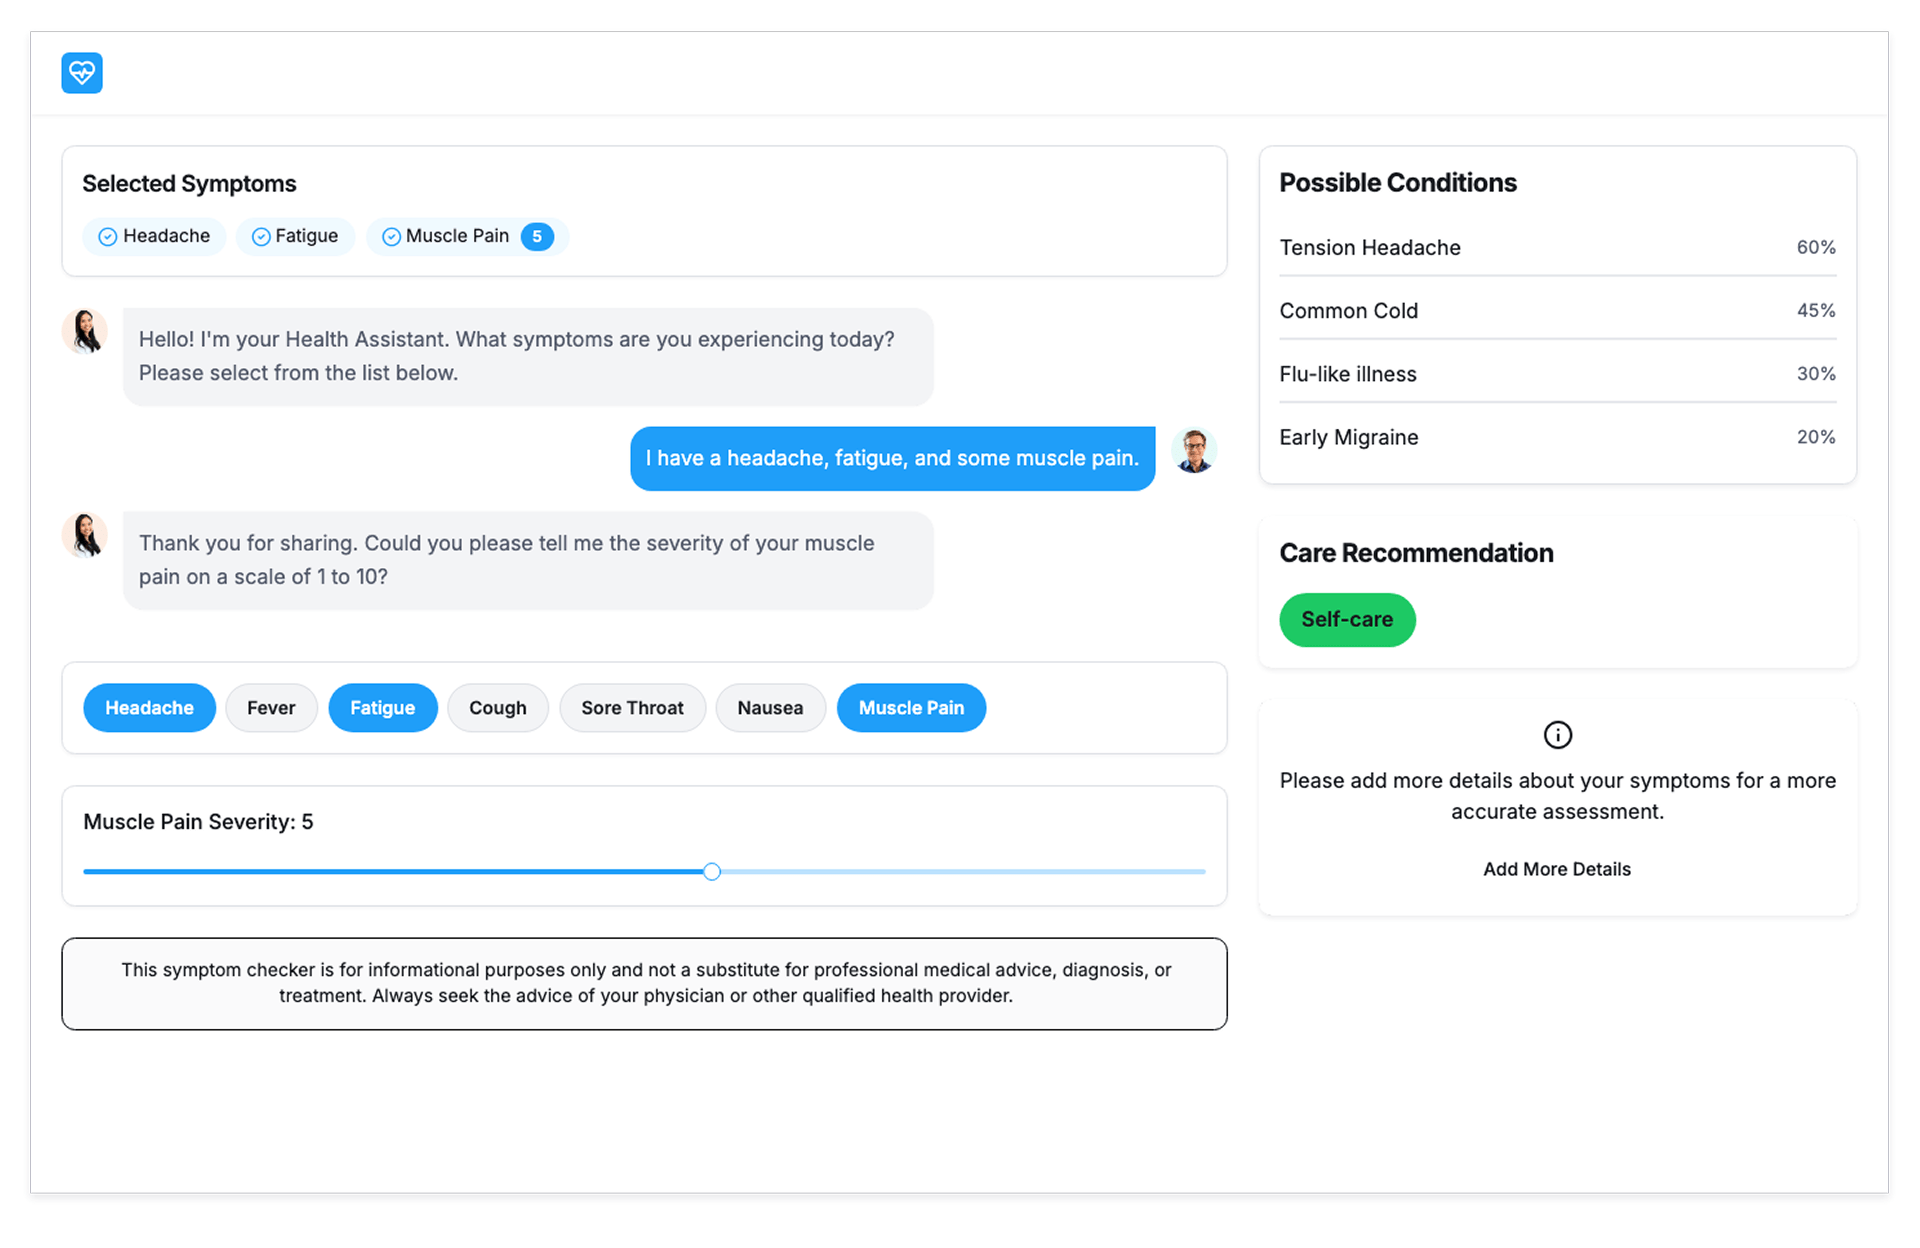Click the Muscle Pain severity badge 5

(x=537, y=237)
